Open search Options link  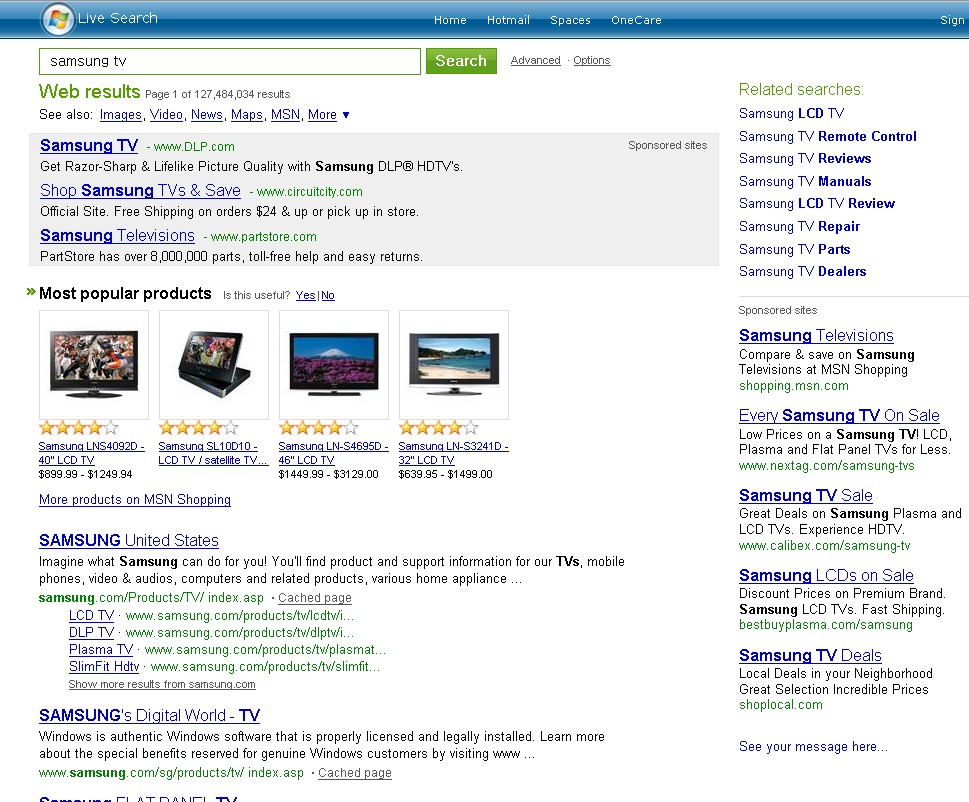pos(591,60)
